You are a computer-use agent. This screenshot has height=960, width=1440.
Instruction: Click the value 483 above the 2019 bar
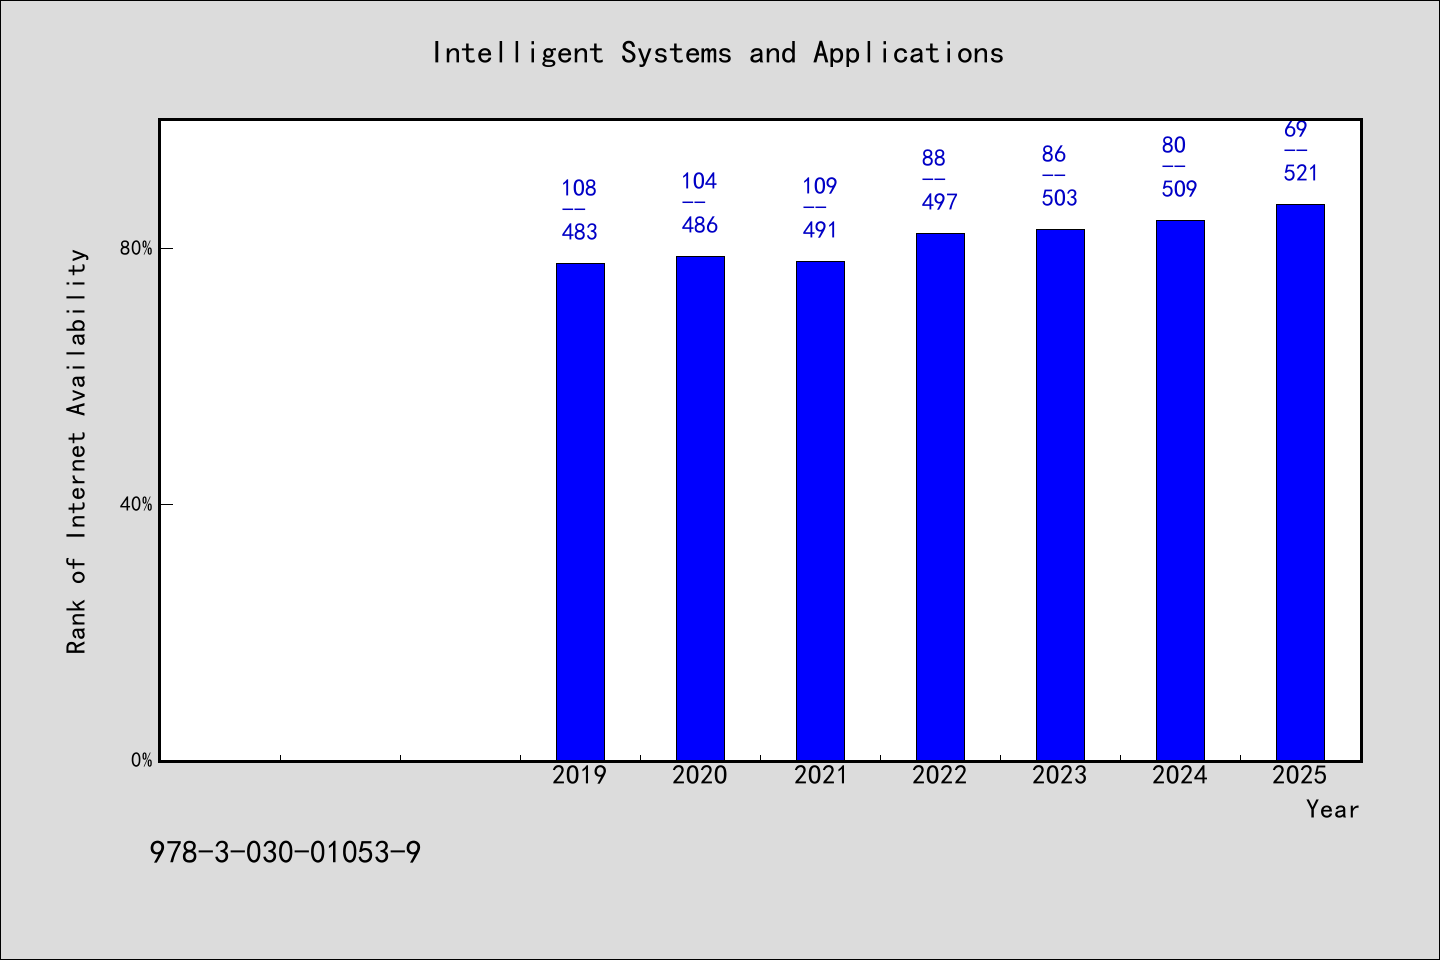tap(579, 232)
